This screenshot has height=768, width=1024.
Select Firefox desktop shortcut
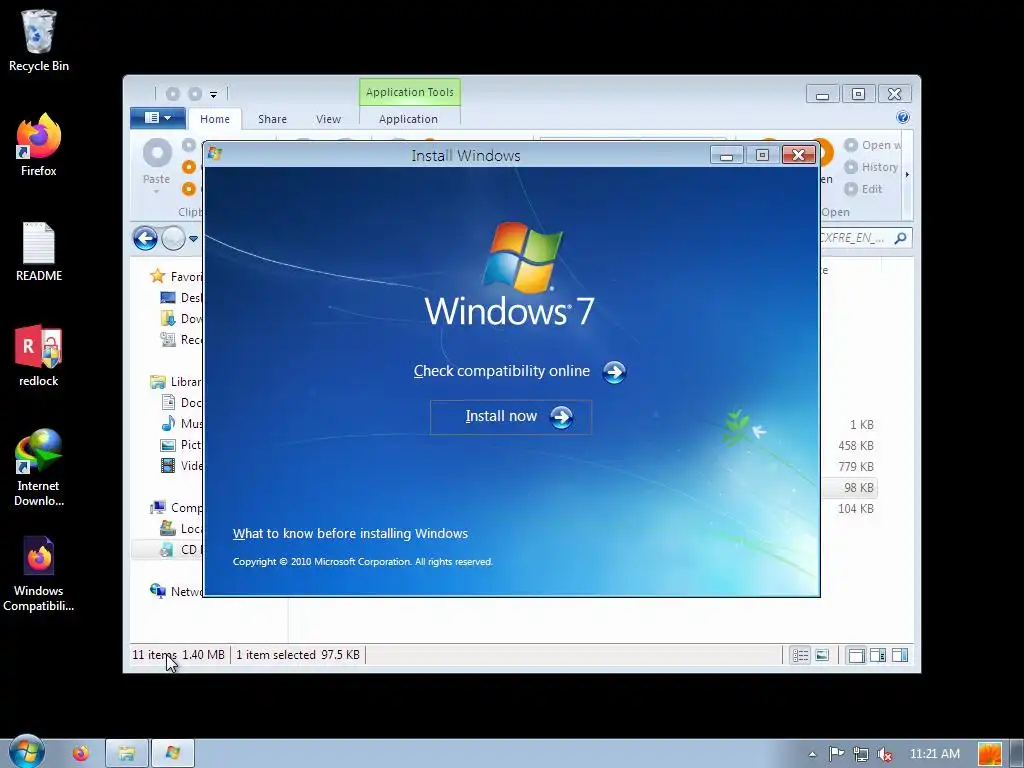39,144
